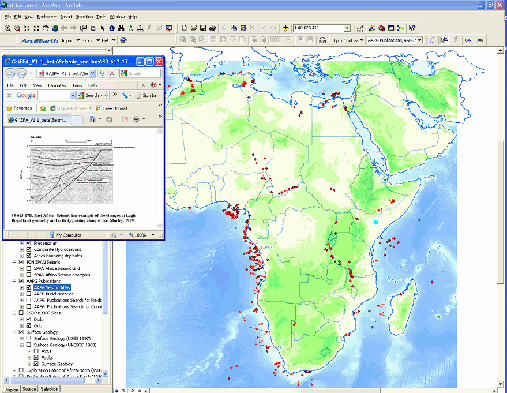Open Favorites menu in browser window

point(57,85)
